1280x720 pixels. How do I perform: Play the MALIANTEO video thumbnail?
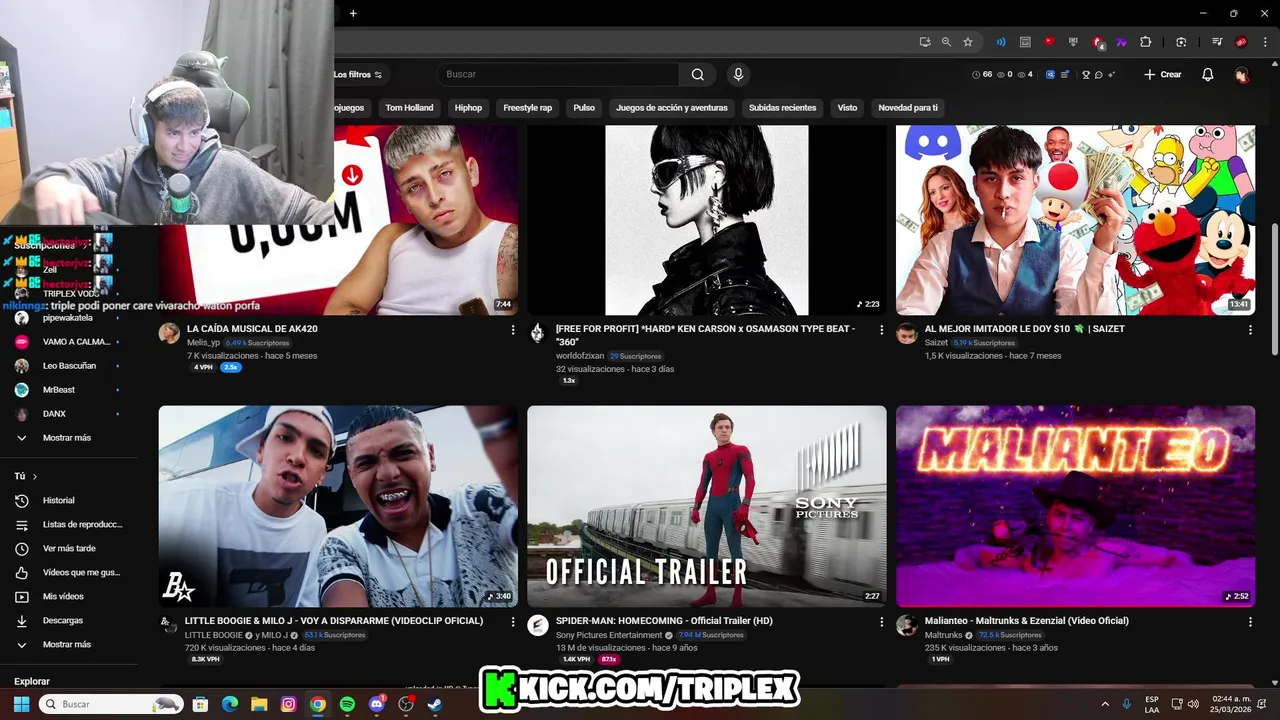1075,506
